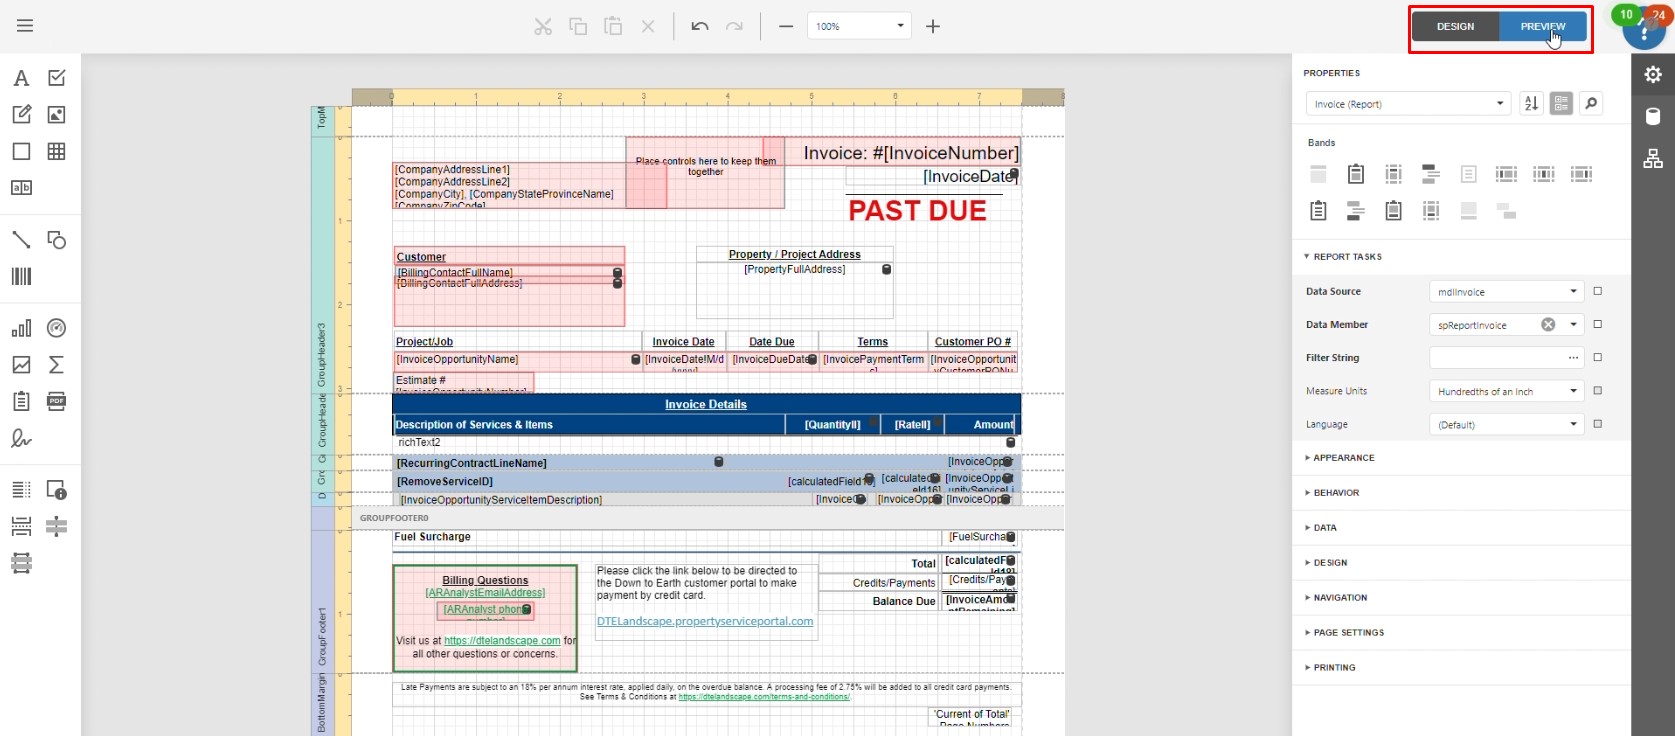1675x736 pixels.
Task: Select the Page Info toolbox control
Action: tap(57, 490)
